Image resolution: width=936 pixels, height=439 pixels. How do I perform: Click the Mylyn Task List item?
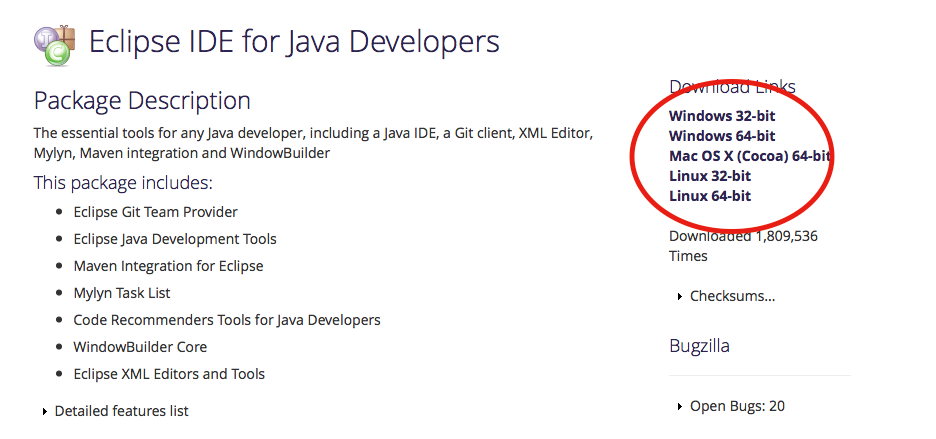[122, 294]
